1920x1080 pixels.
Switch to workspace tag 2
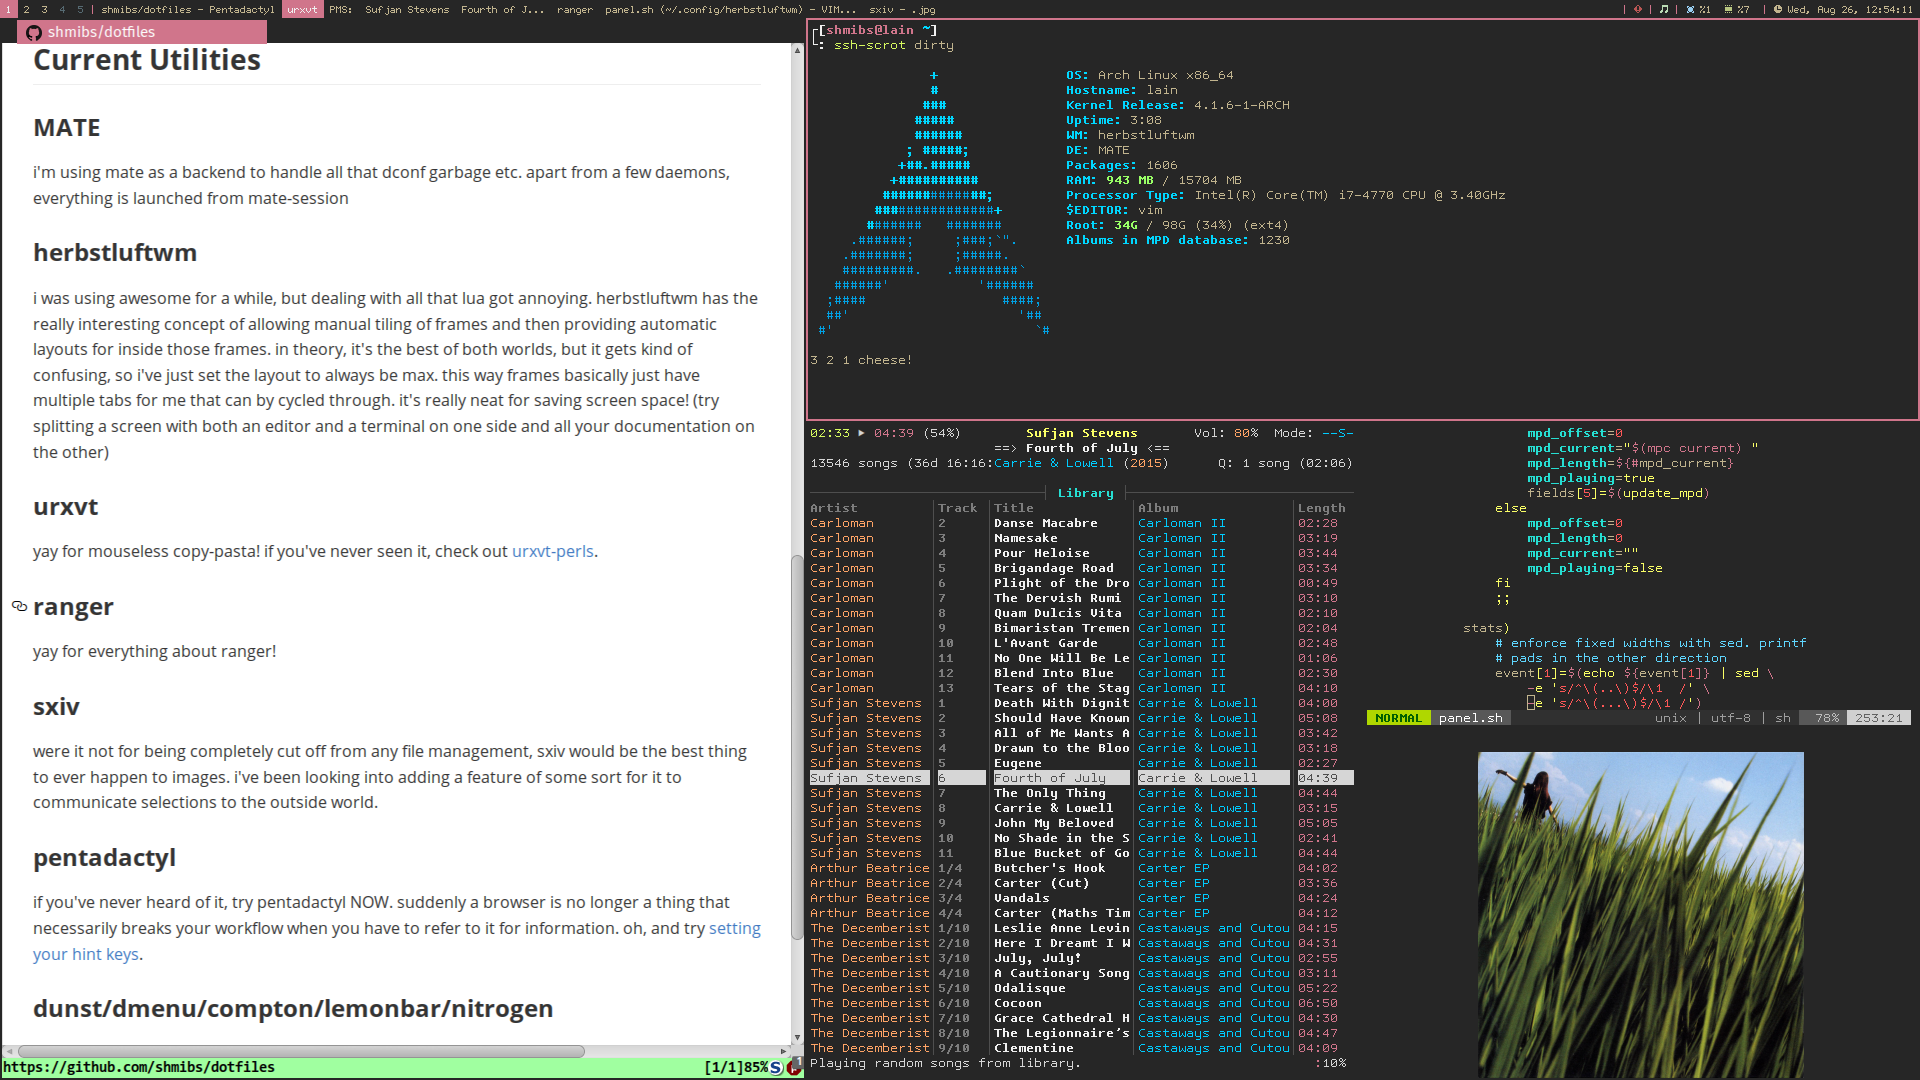tap(26, 9)
